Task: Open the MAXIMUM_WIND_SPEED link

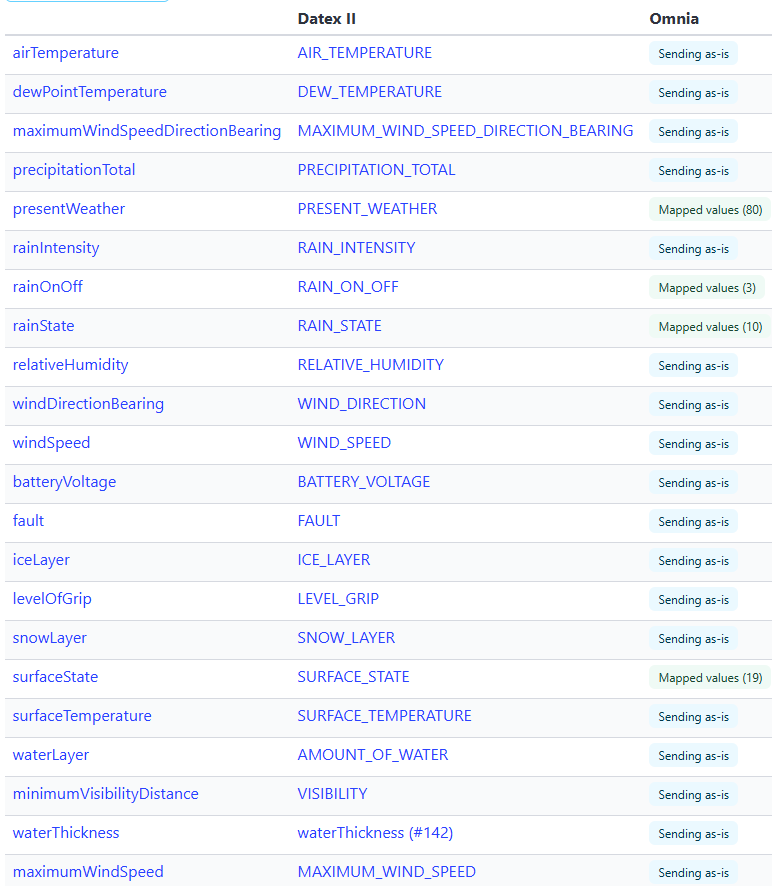Action: 387,872
